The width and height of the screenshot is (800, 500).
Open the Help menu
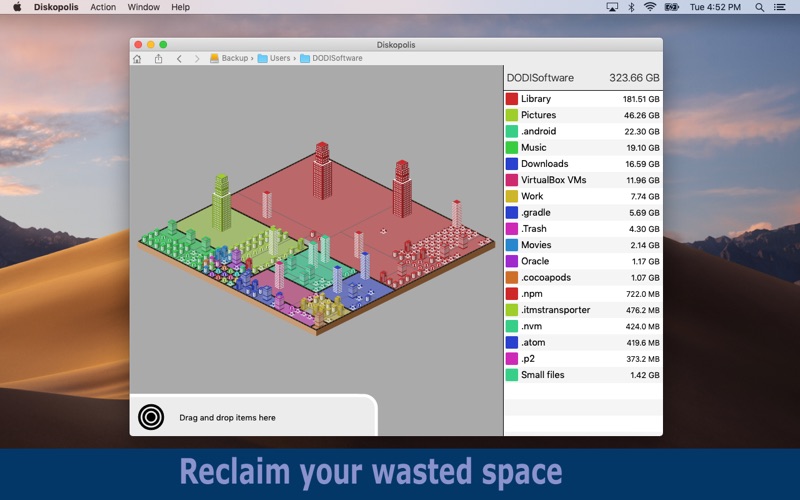[180, 7]
